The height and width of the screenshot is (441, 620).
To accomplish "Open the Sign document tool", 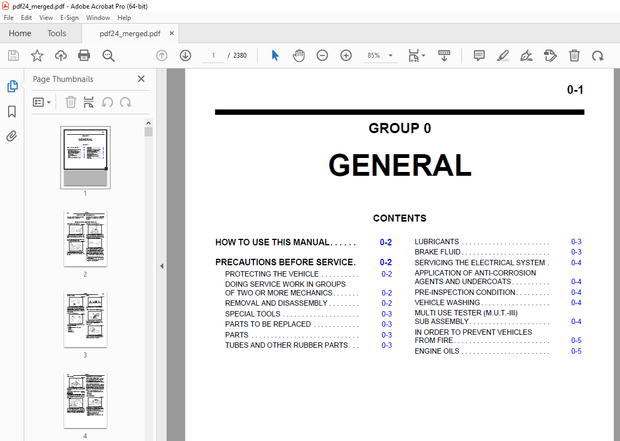I will (x=526, y=56).
